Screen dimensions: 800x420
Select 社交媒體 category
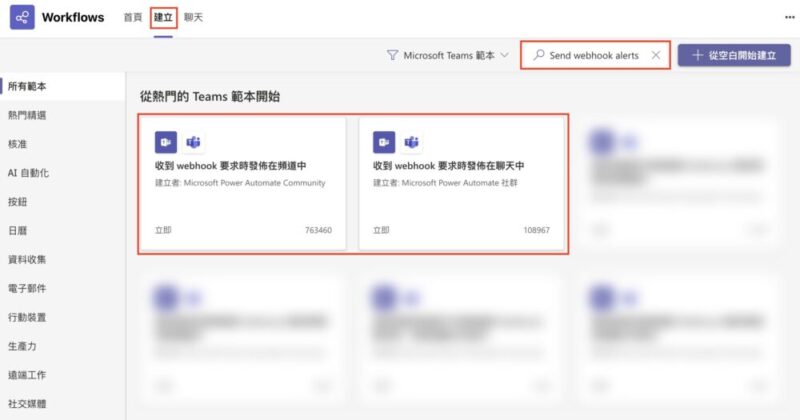pos(62,404)
